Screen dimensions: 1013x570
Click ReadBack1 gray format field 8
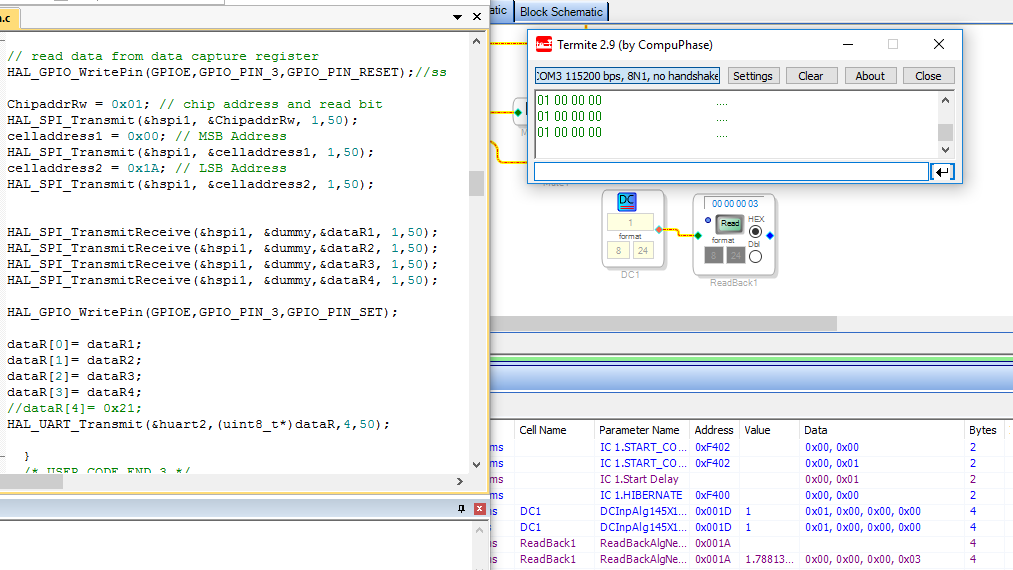(713, 256)
